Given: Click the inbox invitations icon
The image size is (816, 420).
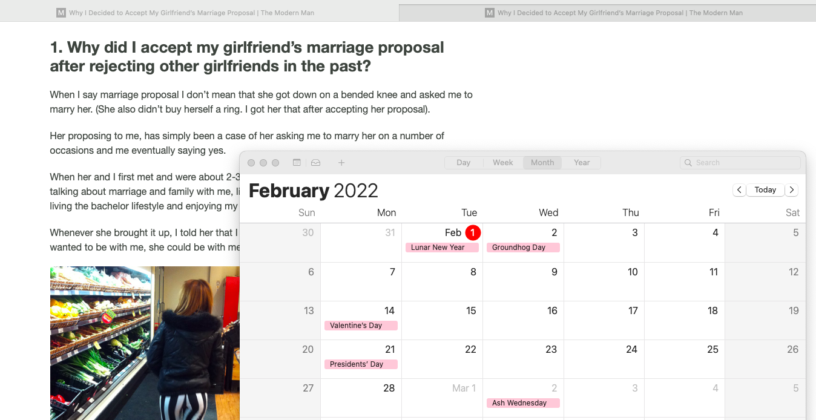Looking at the screenshot, I should pos(315,162).
